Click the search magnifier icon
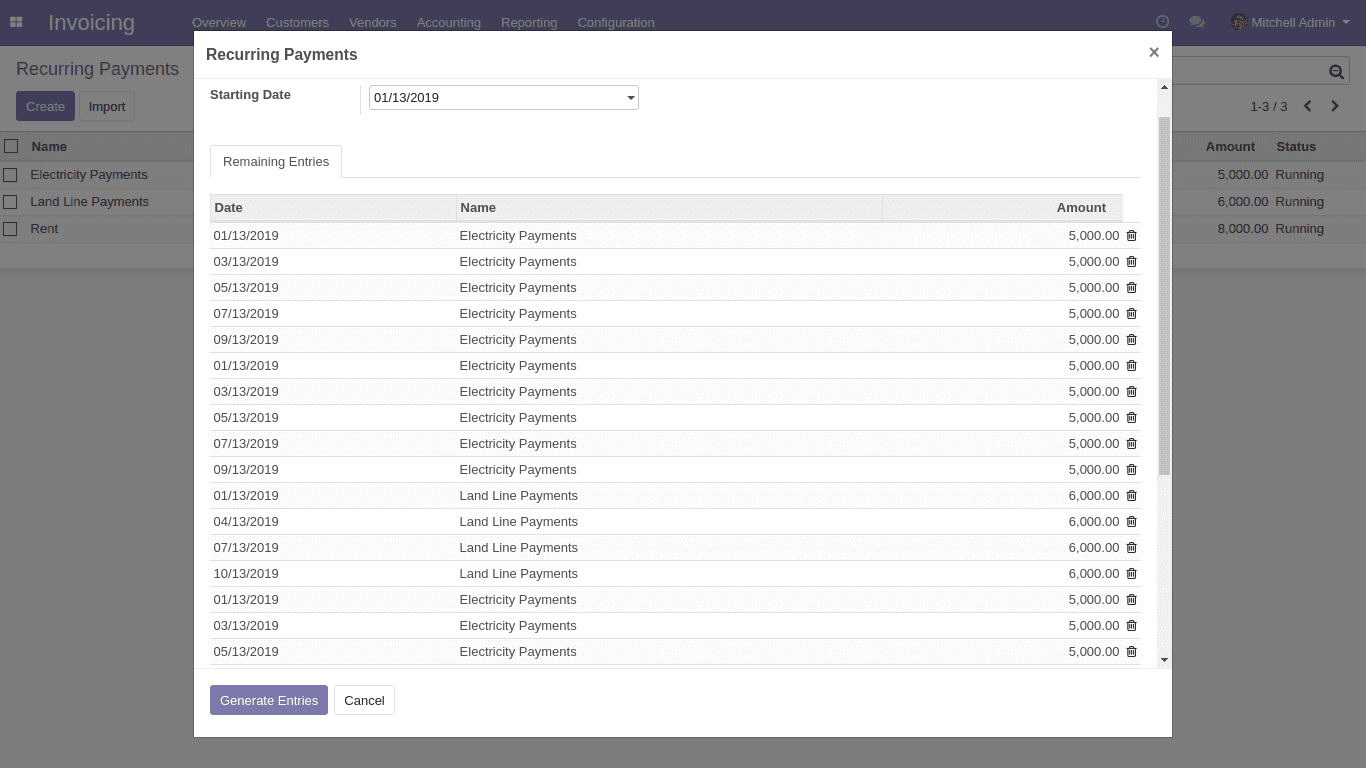Screen dimensions: 1366x768 1336,71
